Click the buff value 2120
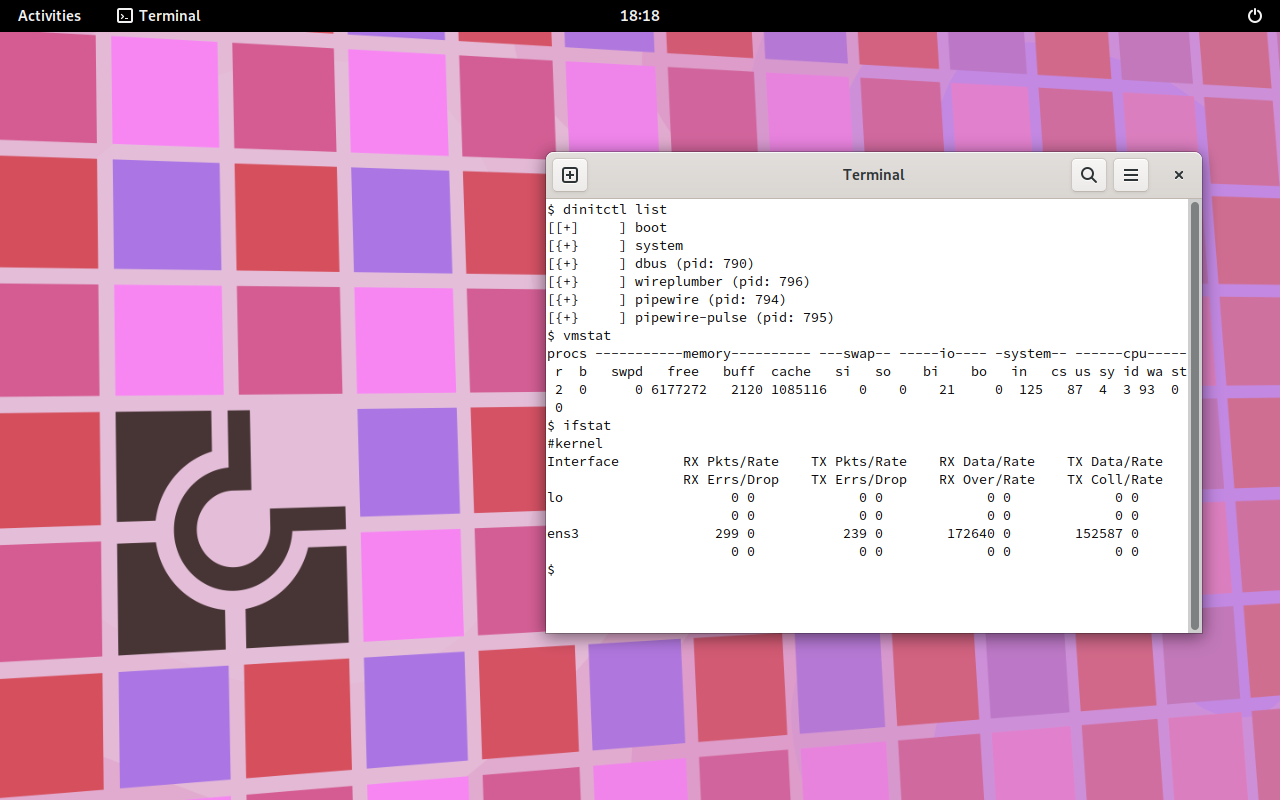The width and height of the screenshot is (1280, 800). point(747,390)
